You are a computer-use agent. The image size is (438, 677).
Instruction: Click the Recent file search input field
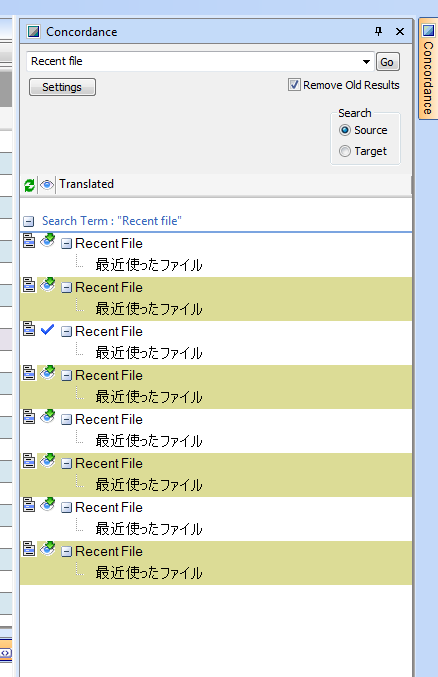coord(194,61)
